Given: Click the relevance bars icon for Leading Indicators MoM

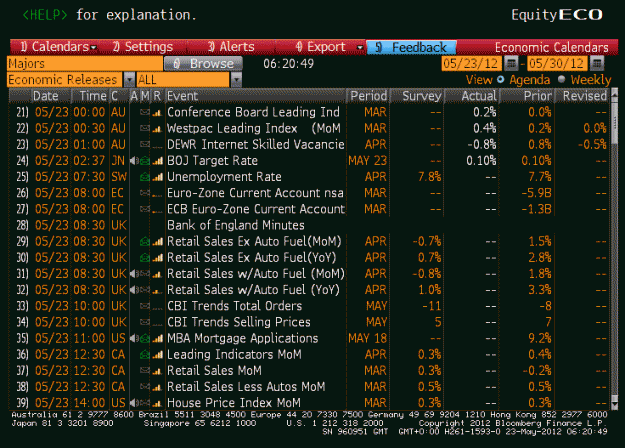Looking at the screenshot, I should pyautogui.click(x=158, y=354).
